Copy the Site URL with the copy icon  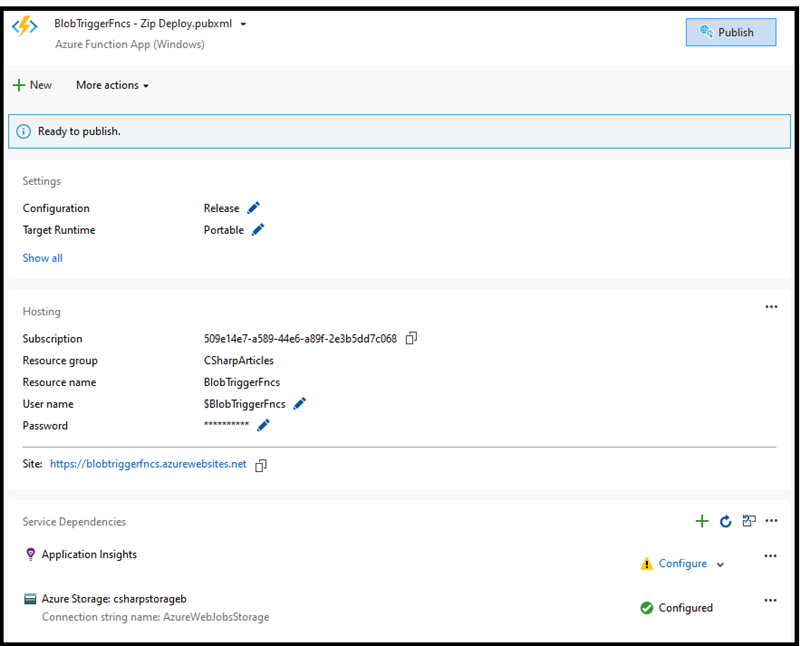(261, 464)
